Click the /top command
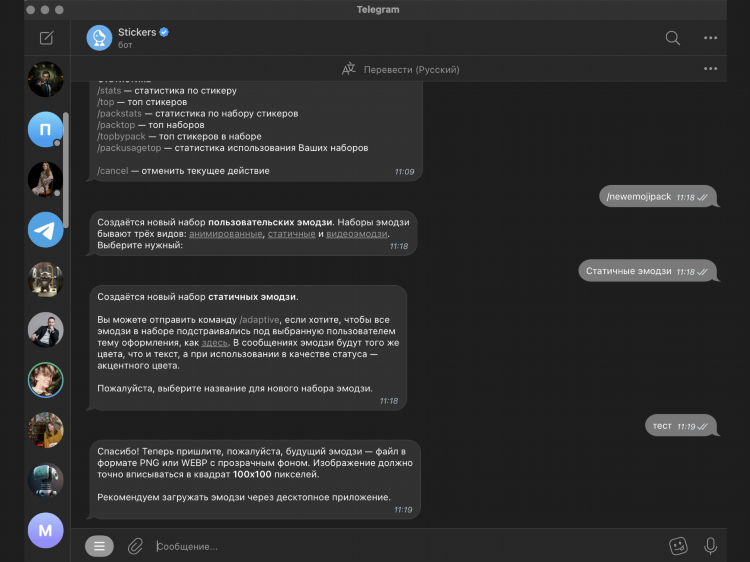Viewport: 750px width, 562px height. pos(106,102)
